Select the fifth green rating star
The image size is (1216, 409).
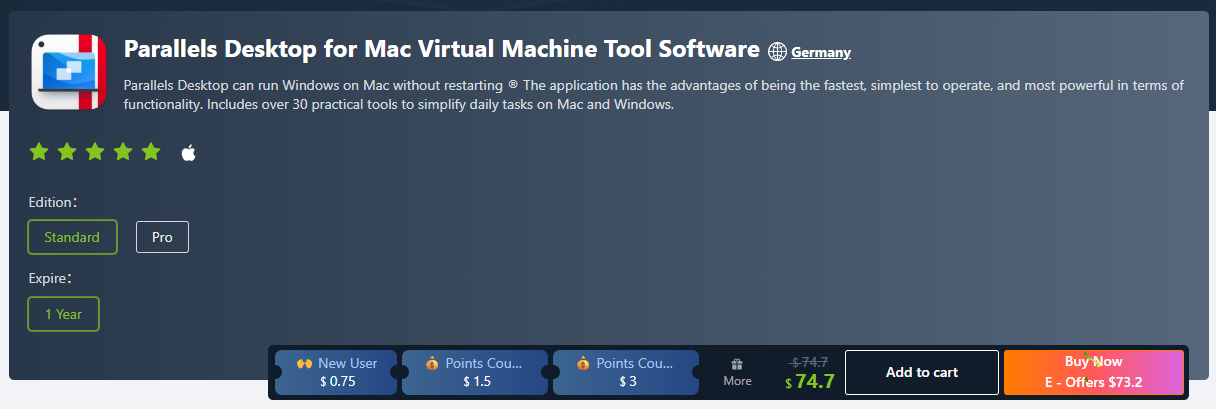coord(151,152)
